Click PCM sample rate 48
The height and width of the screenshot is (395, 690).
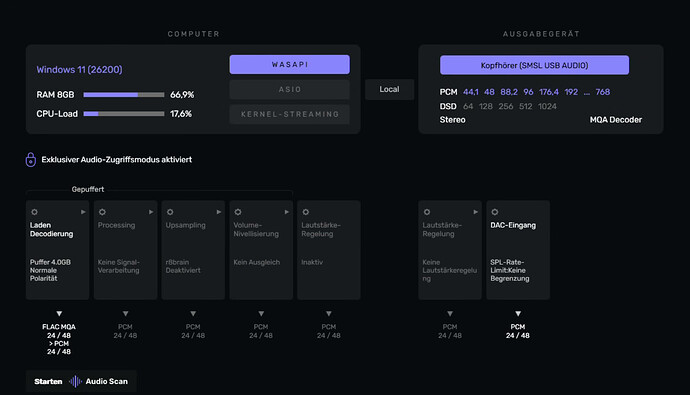tap(489, 92)
